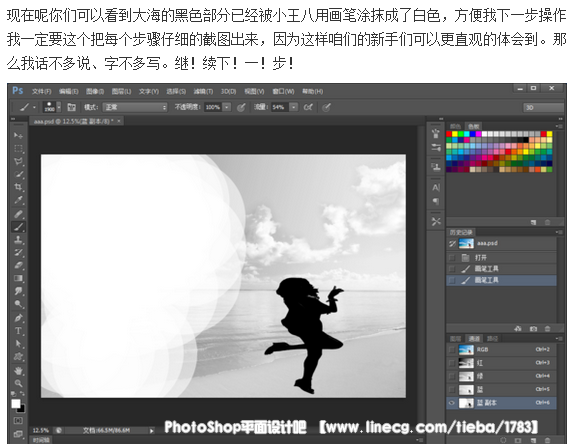Screen dimensions: 588x444
Task: Toggle visibility of RGB channel
Action: 452,350
